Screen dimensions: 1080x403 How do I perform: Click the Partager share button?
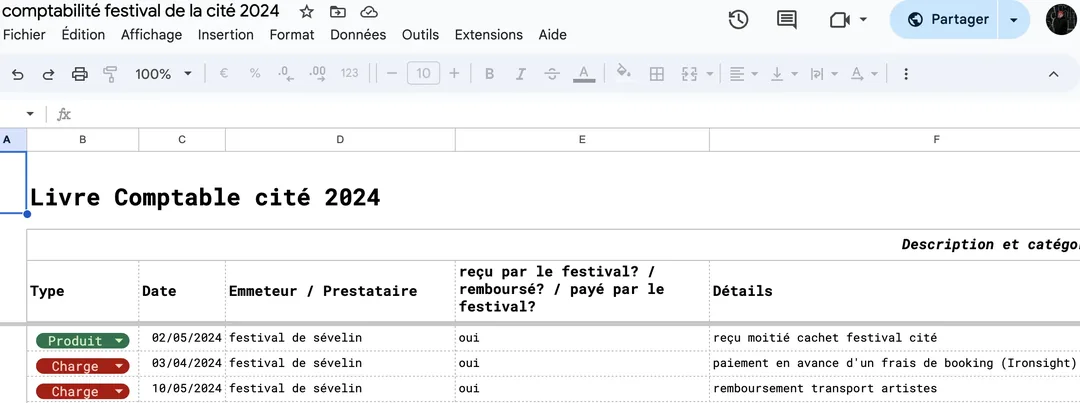(946, 20)
